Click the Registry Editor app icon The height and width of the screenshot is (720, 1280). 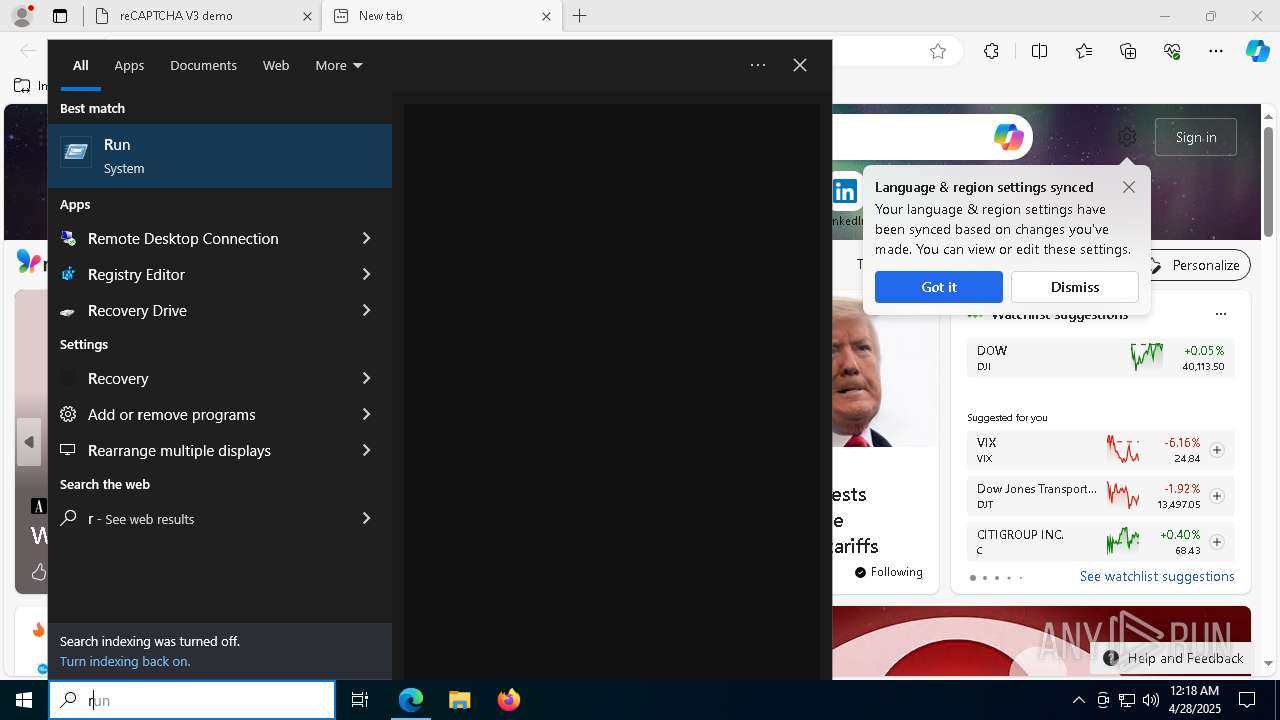click(68, 274)
